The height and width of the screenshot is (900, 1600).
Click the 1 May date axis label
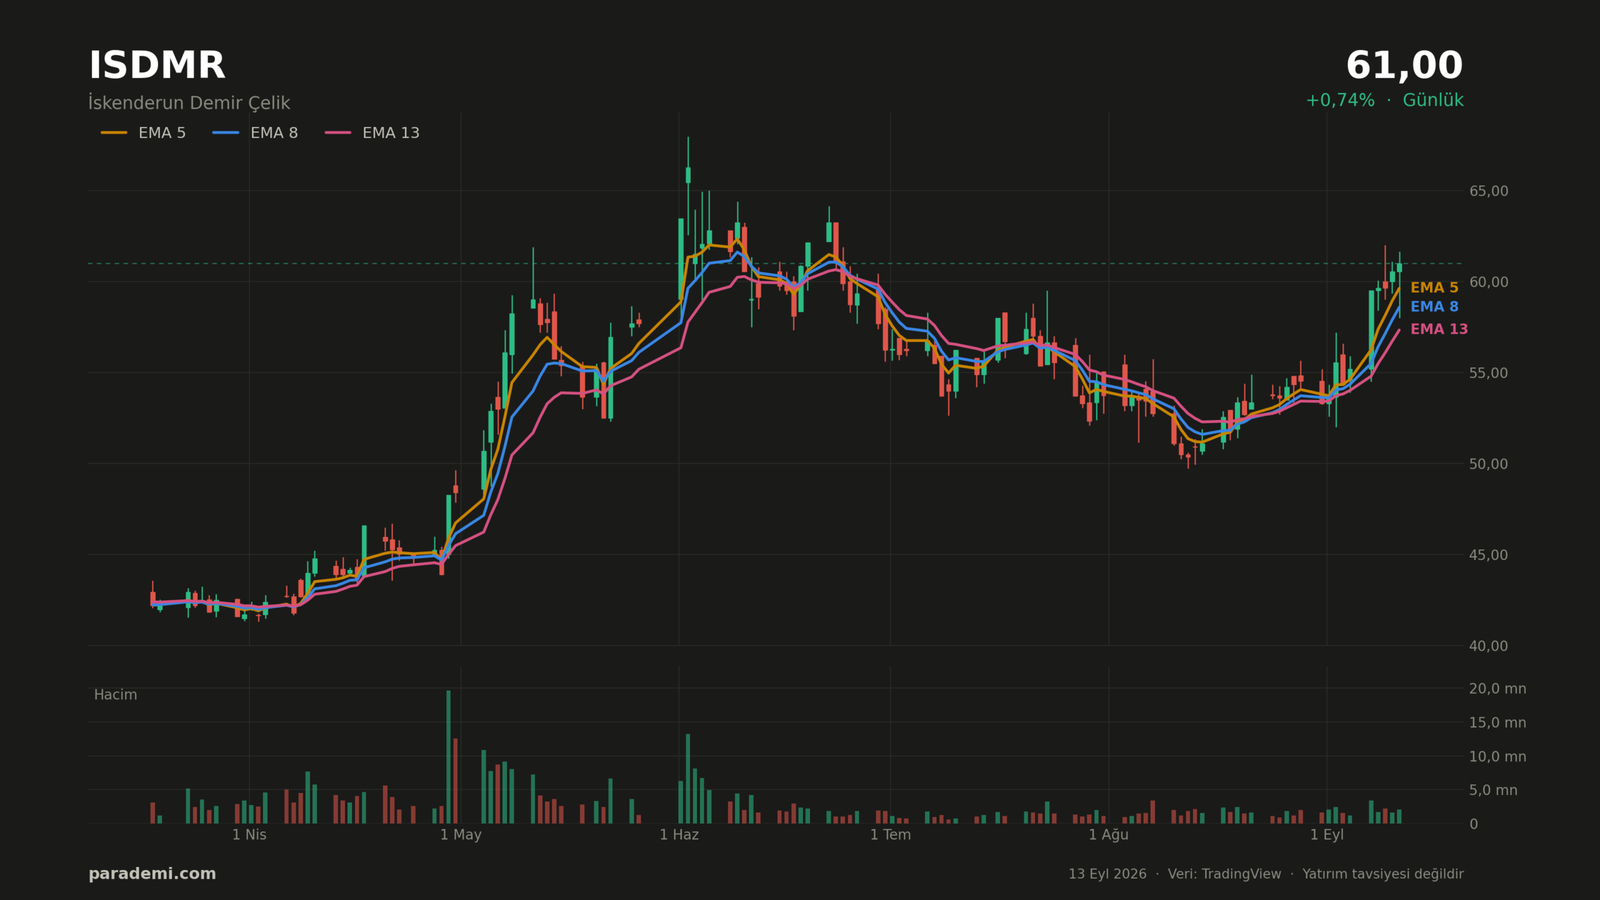(x=460, y=835)
